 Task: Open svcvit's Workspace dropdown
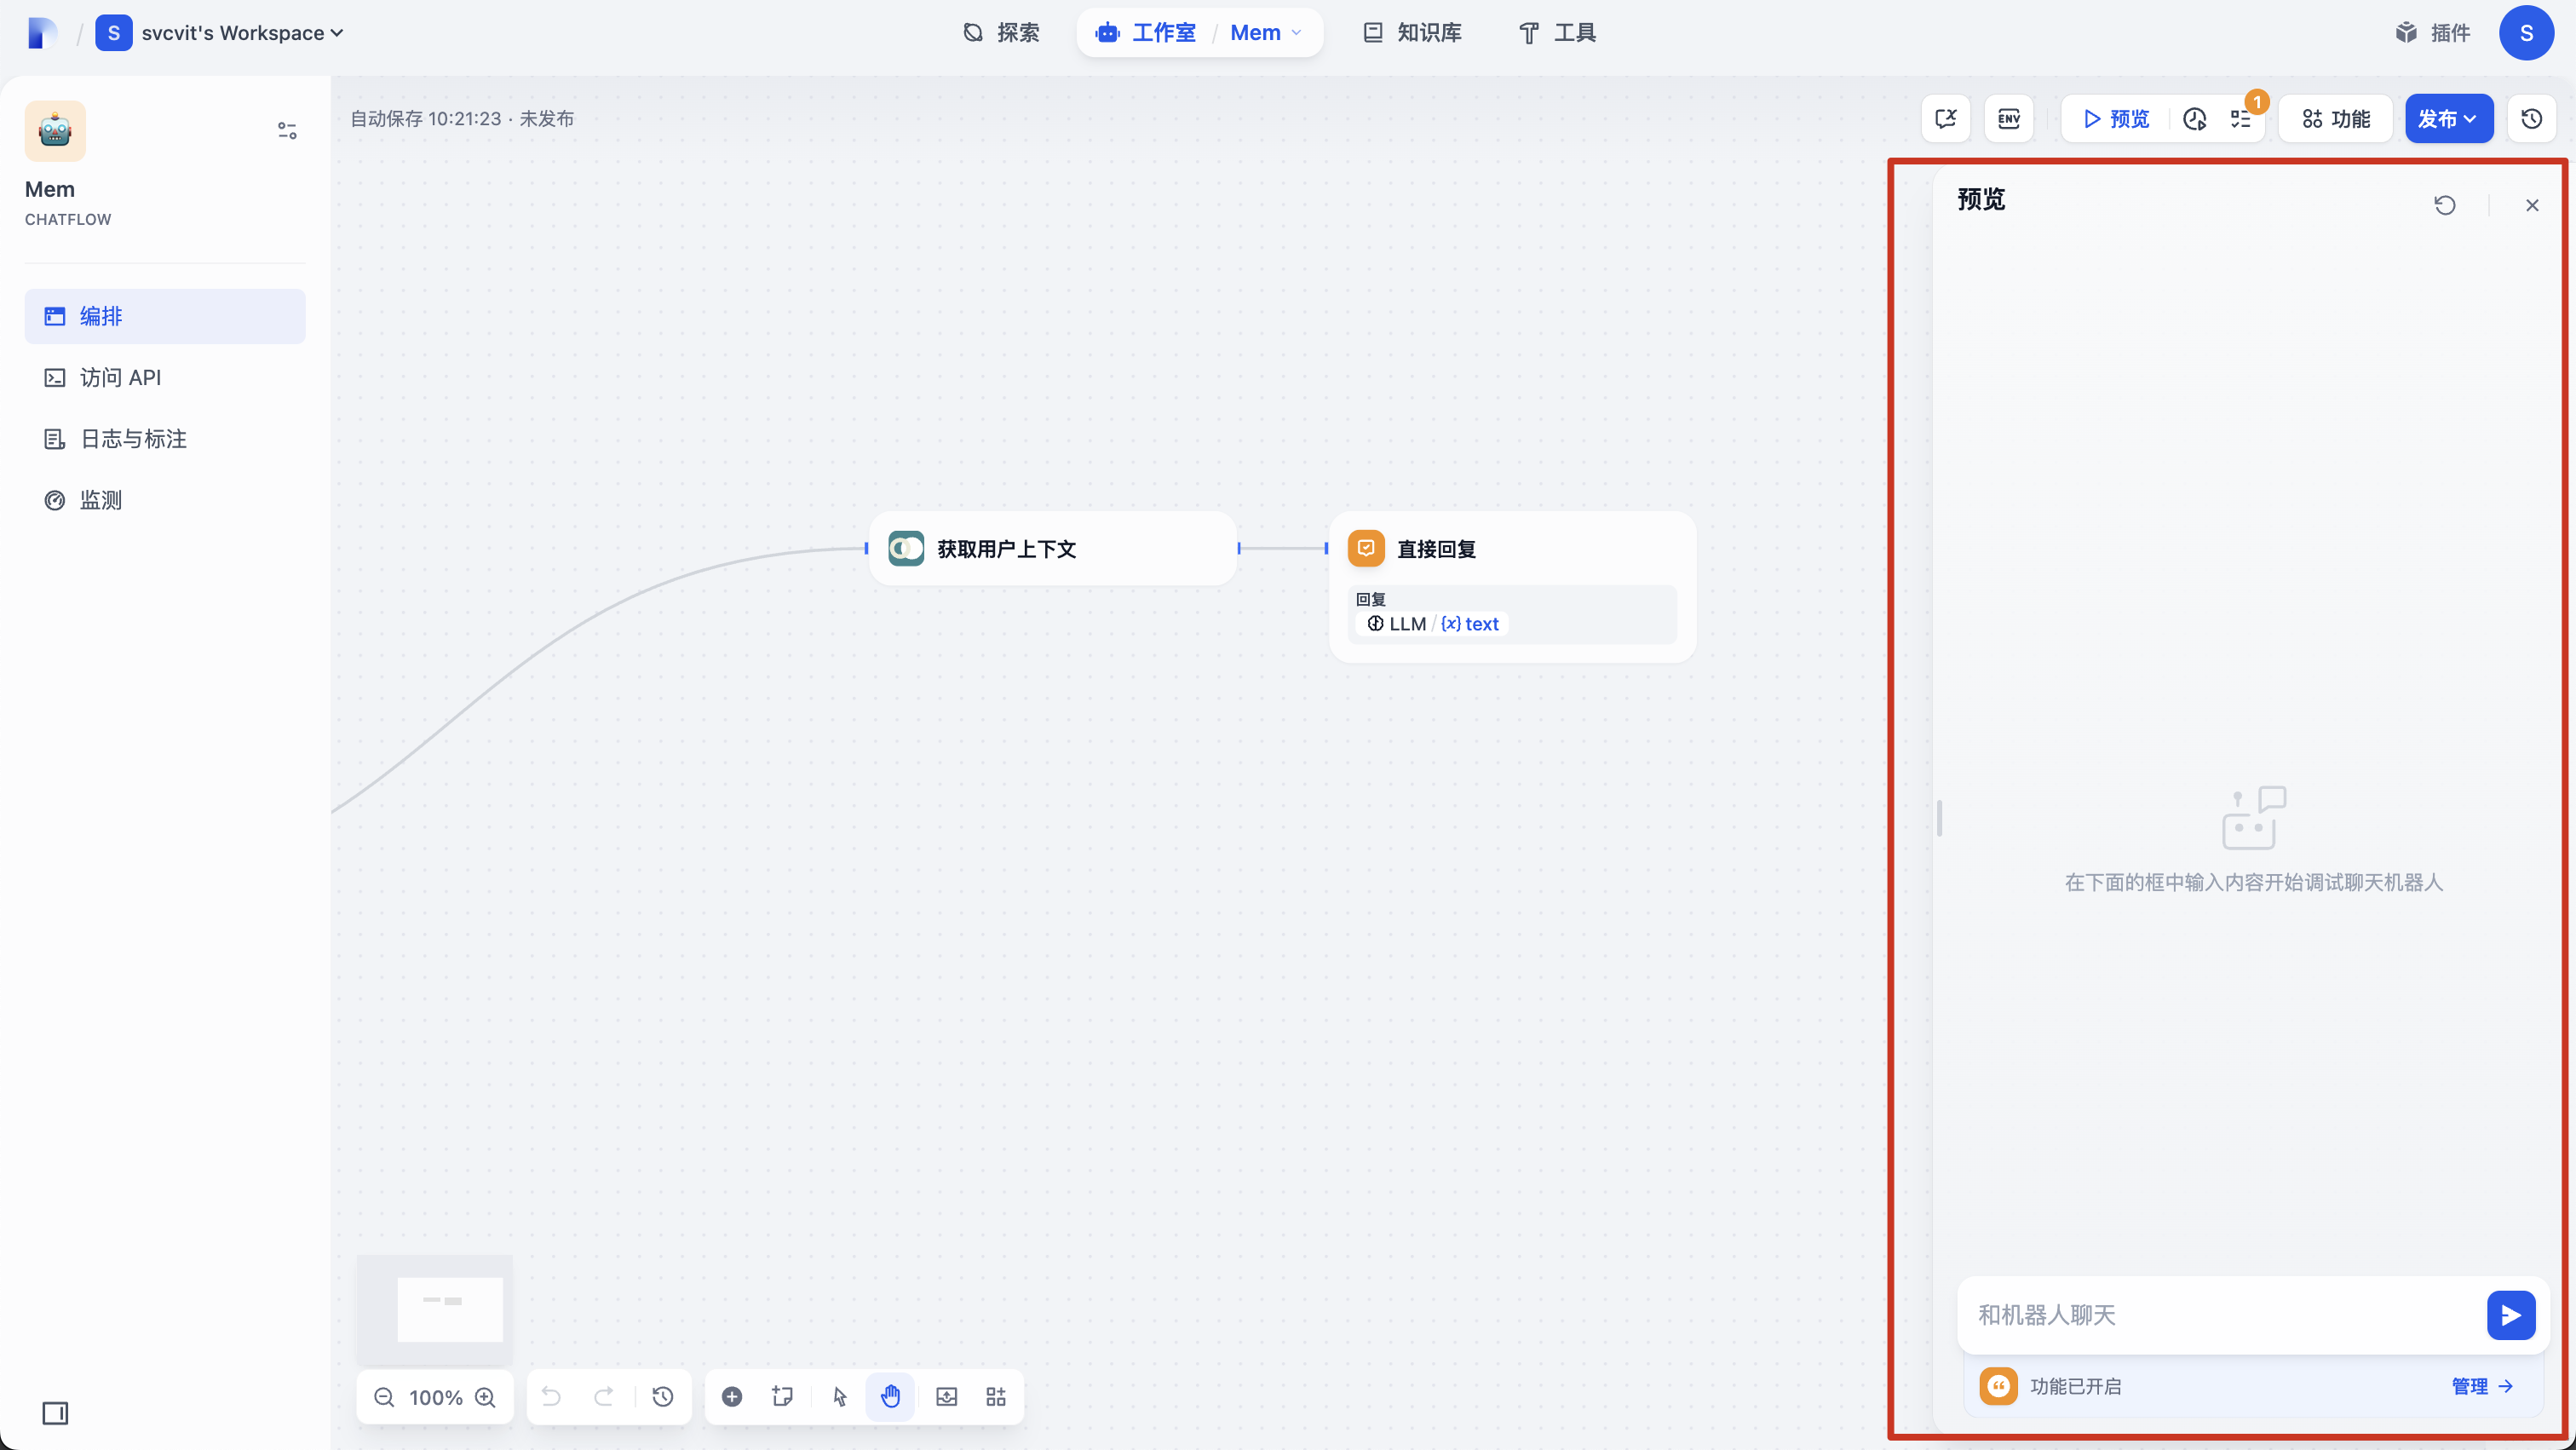240,33
